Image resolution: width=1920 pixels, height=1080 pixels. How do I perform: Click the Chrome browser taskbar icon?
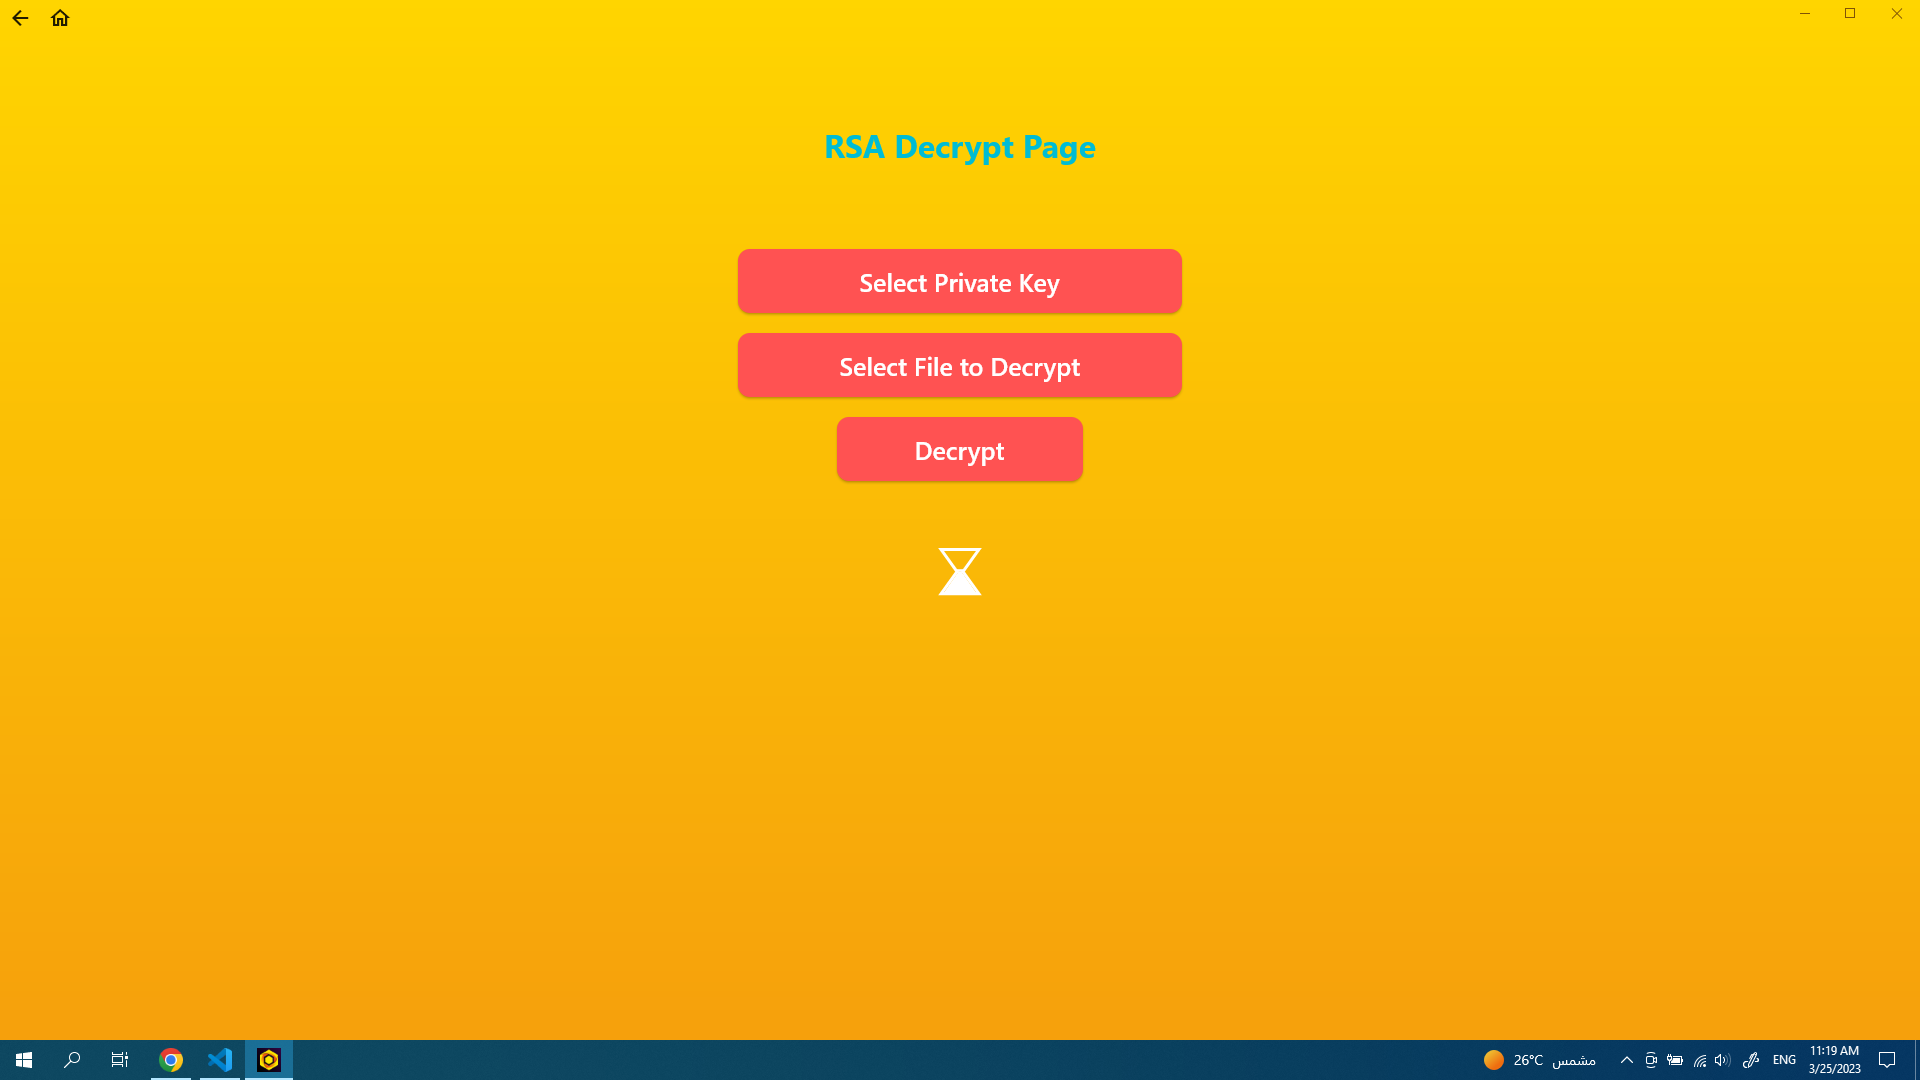170,1060
